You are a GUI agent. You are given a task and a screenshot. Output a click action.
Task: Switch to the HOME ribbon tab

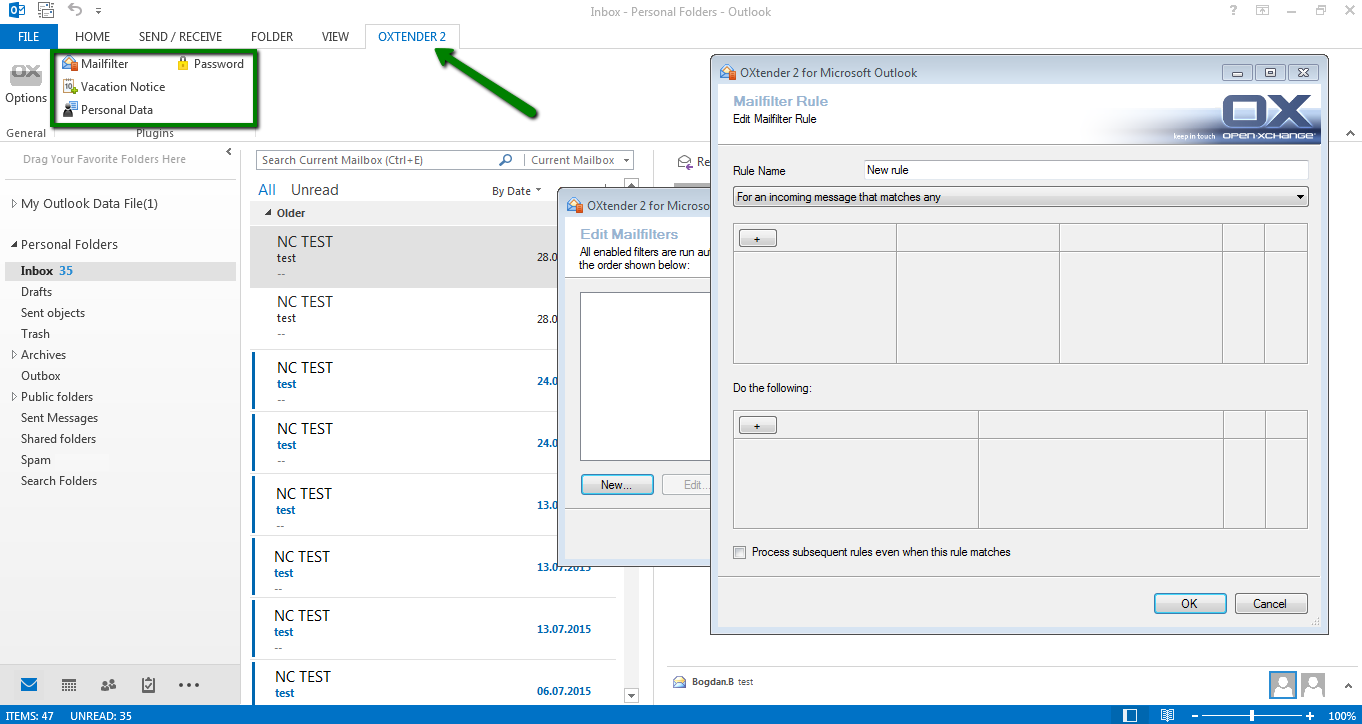(93, 37)
